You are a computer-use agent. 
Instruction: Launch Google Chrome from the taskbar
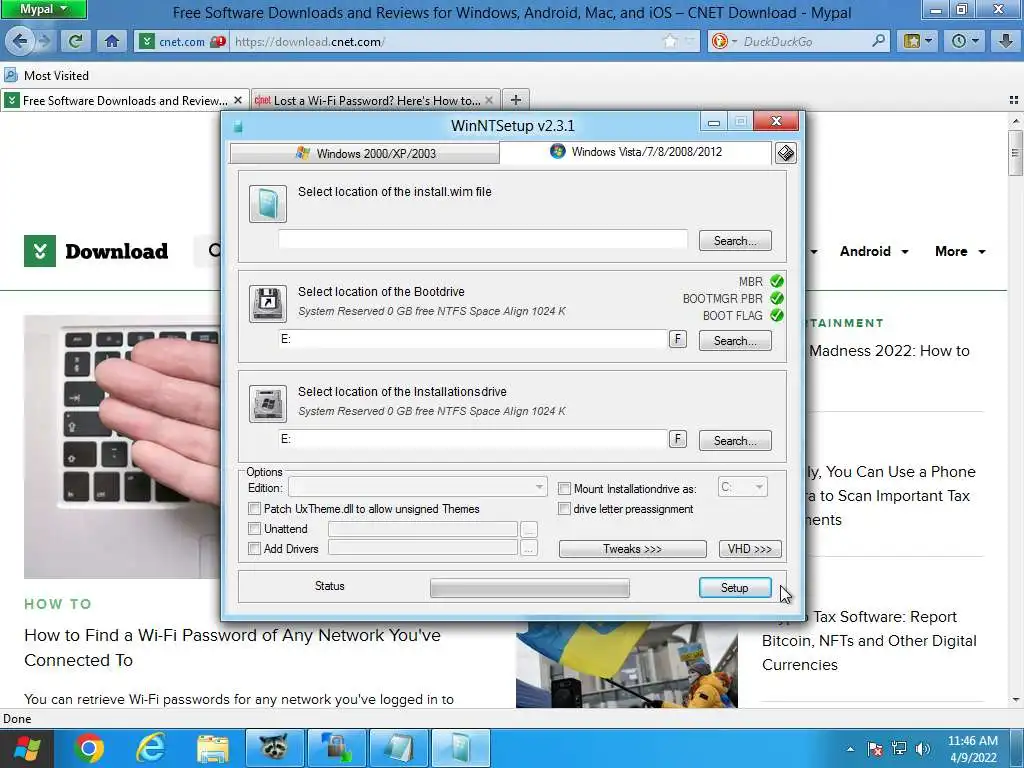point(89,748)
